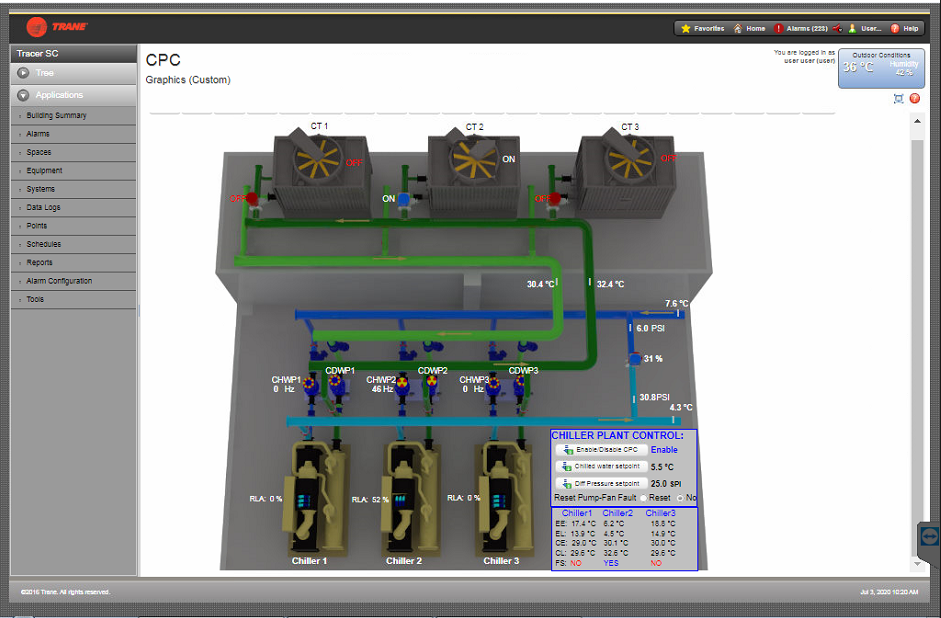The image size is (941, 618).
Task: Click the CHWP1 pump icon
Action: point(310,384)
